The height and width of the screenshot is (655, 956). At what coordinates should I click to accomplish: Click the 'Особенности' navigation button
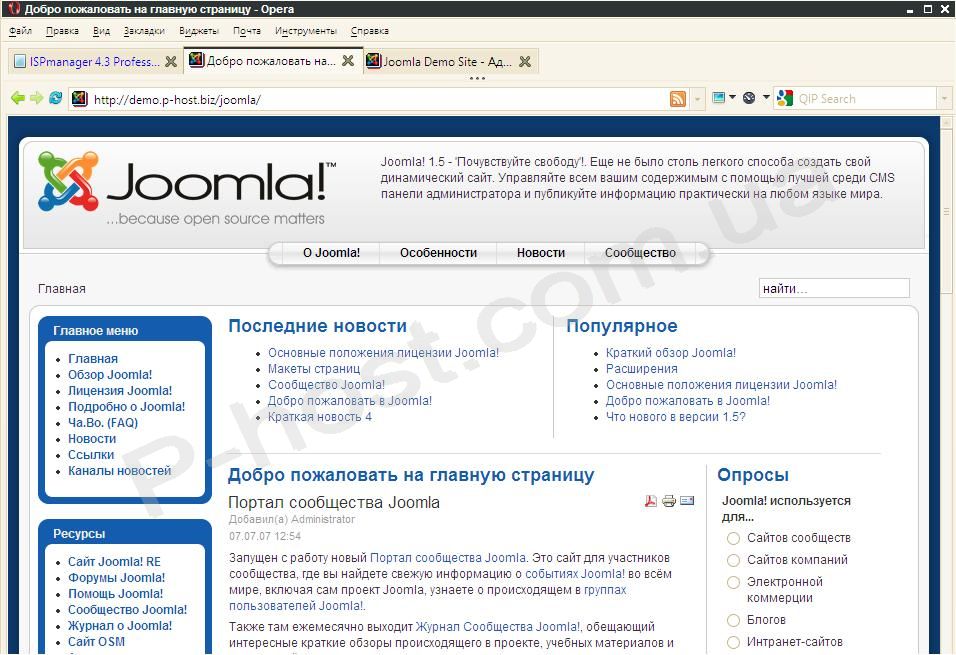click(x=438, y=253)
